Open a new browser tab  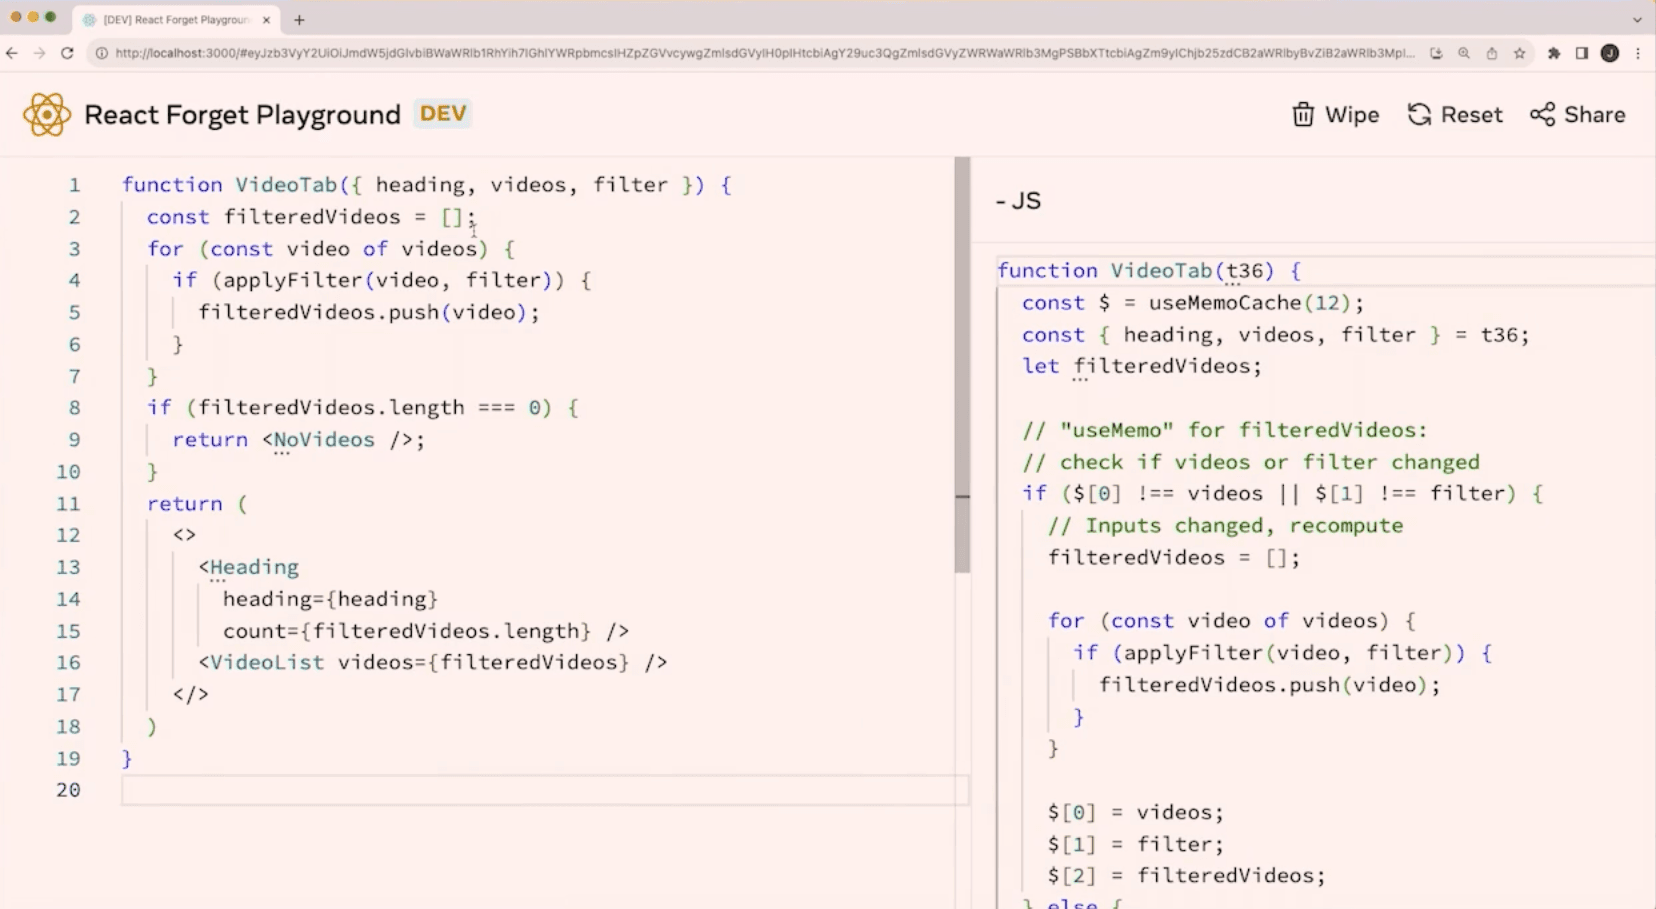pos(299,19)
